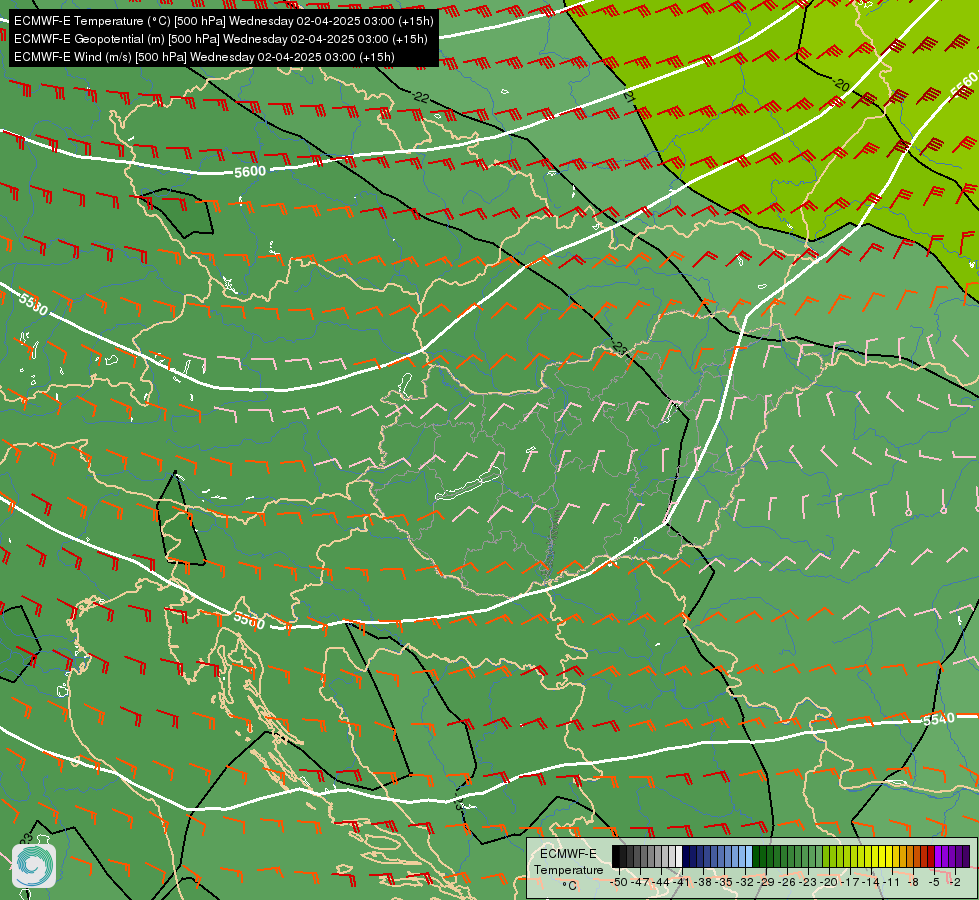Screen dimensions: 979x900
Task: Click the 5600 geopotential contour label
Action: point(250,172)
